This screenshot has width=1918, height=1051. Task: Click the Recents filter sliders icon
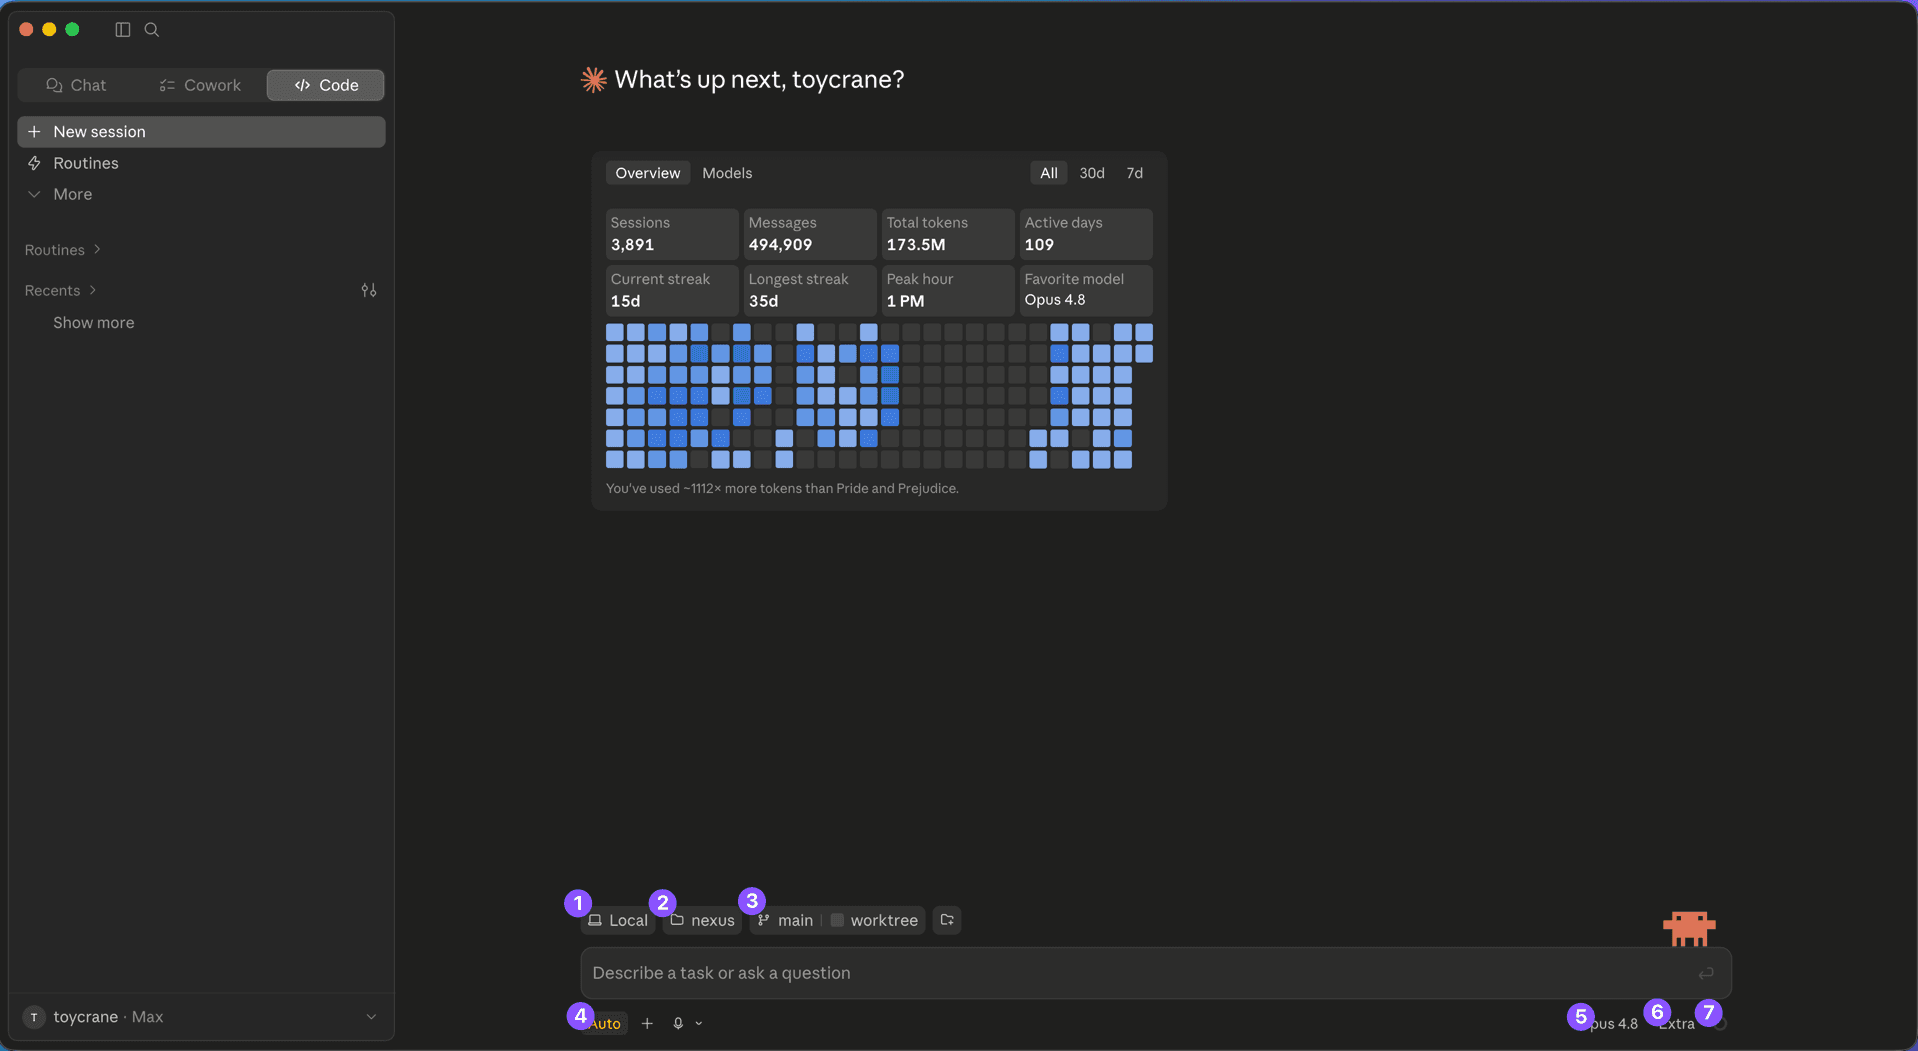tap(369, 290)
